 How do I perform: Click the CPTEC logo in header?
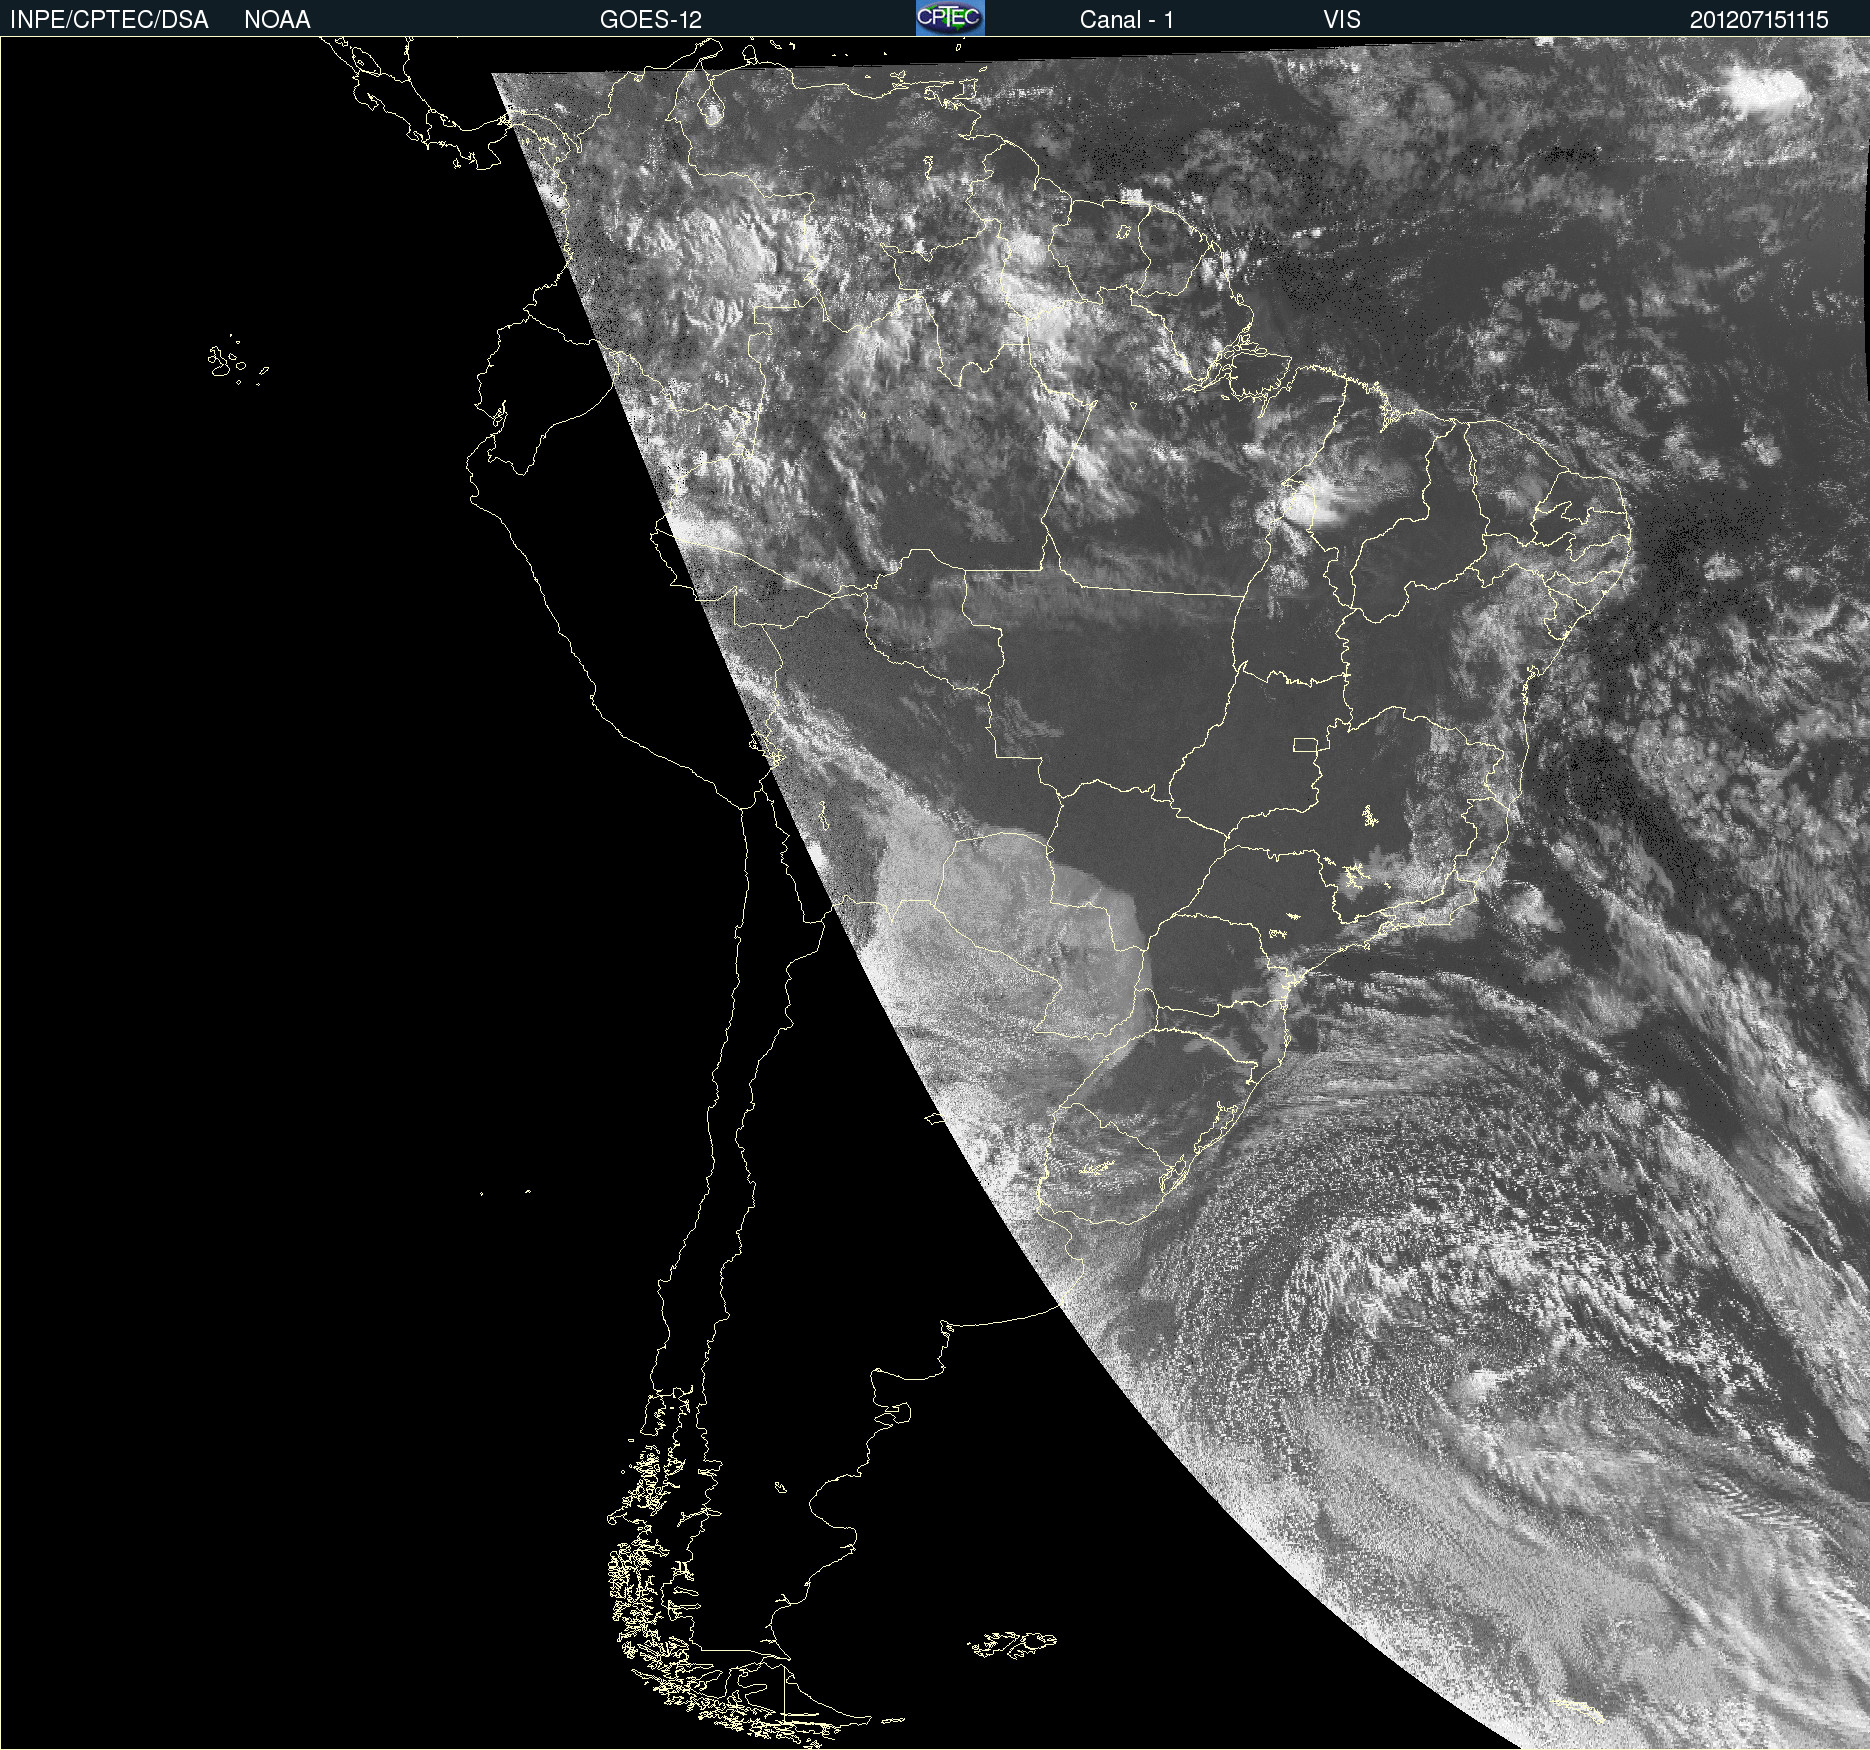(x=950, y=18)
